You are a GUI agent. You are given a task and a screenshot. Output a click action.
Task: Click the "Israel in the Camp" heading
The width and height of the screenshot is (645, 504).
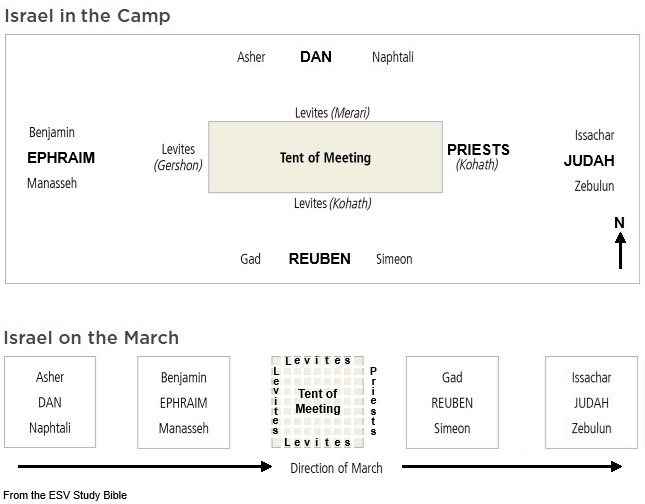pos(87,16)
